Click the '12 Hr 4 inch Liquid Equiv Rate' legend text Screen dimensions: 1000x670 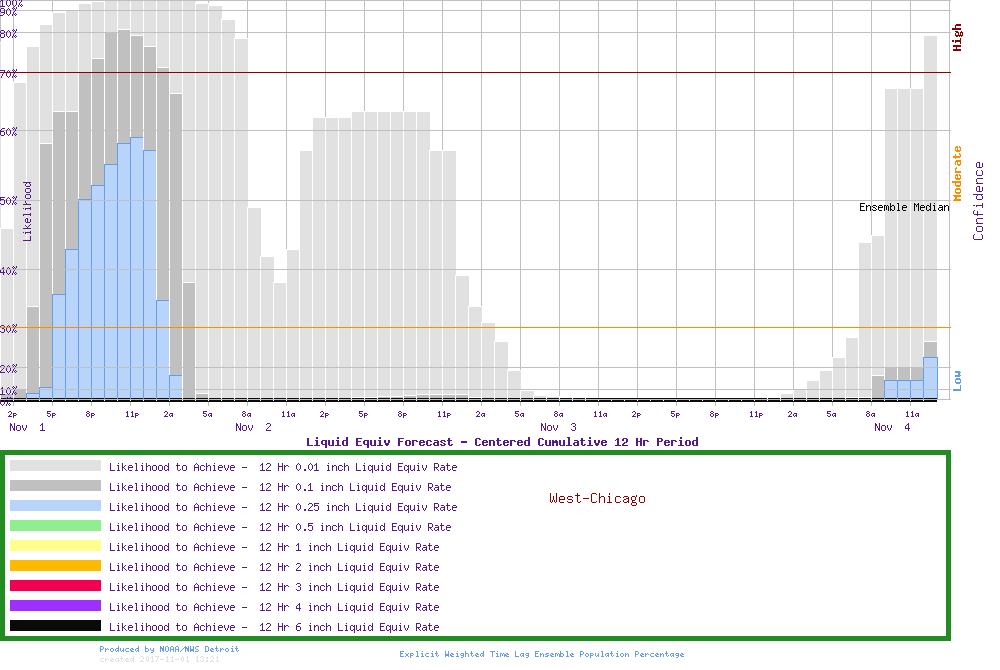pos(349,607)
